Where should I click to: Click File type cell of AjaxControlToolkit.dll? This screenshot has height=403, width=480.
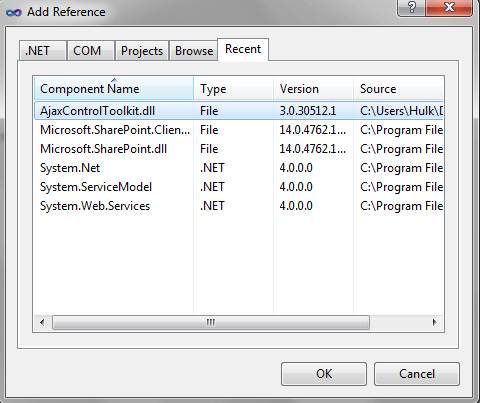point(209,111)
